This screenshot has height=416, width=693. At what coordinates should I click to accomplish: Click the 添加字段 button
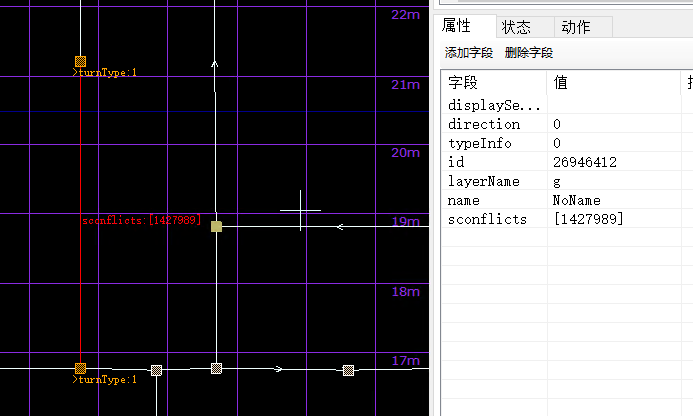pyautogui.click(x=469, y=53)
